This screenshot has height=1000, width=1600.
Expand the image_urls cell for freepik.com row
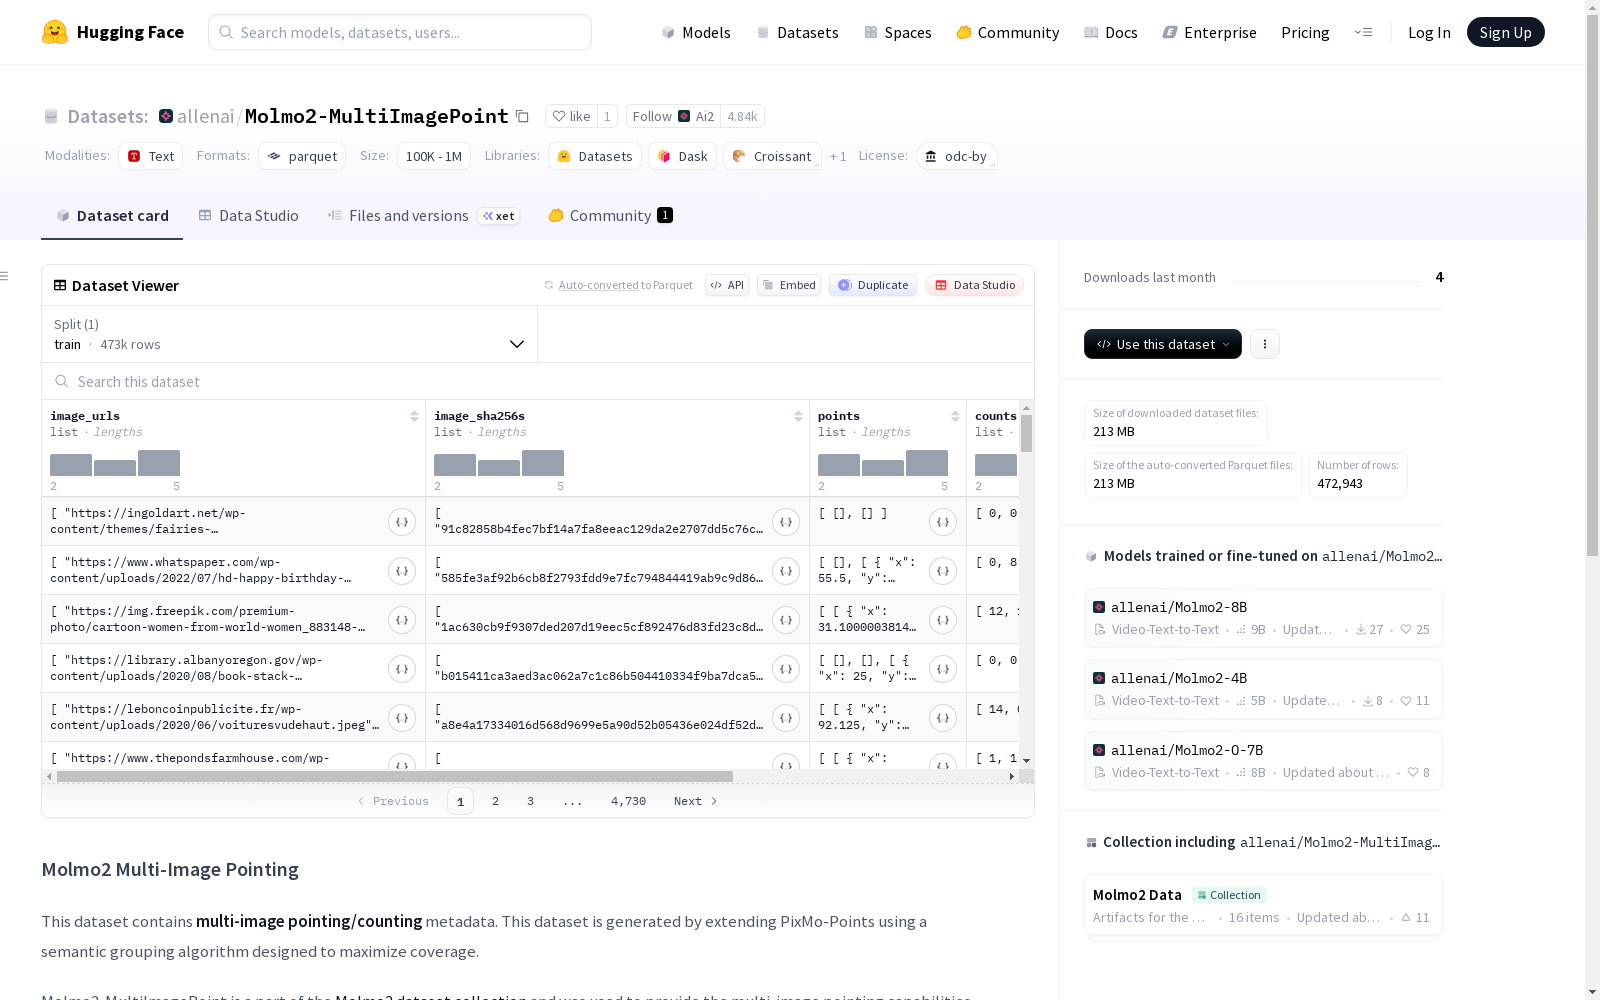click(402, 620)
